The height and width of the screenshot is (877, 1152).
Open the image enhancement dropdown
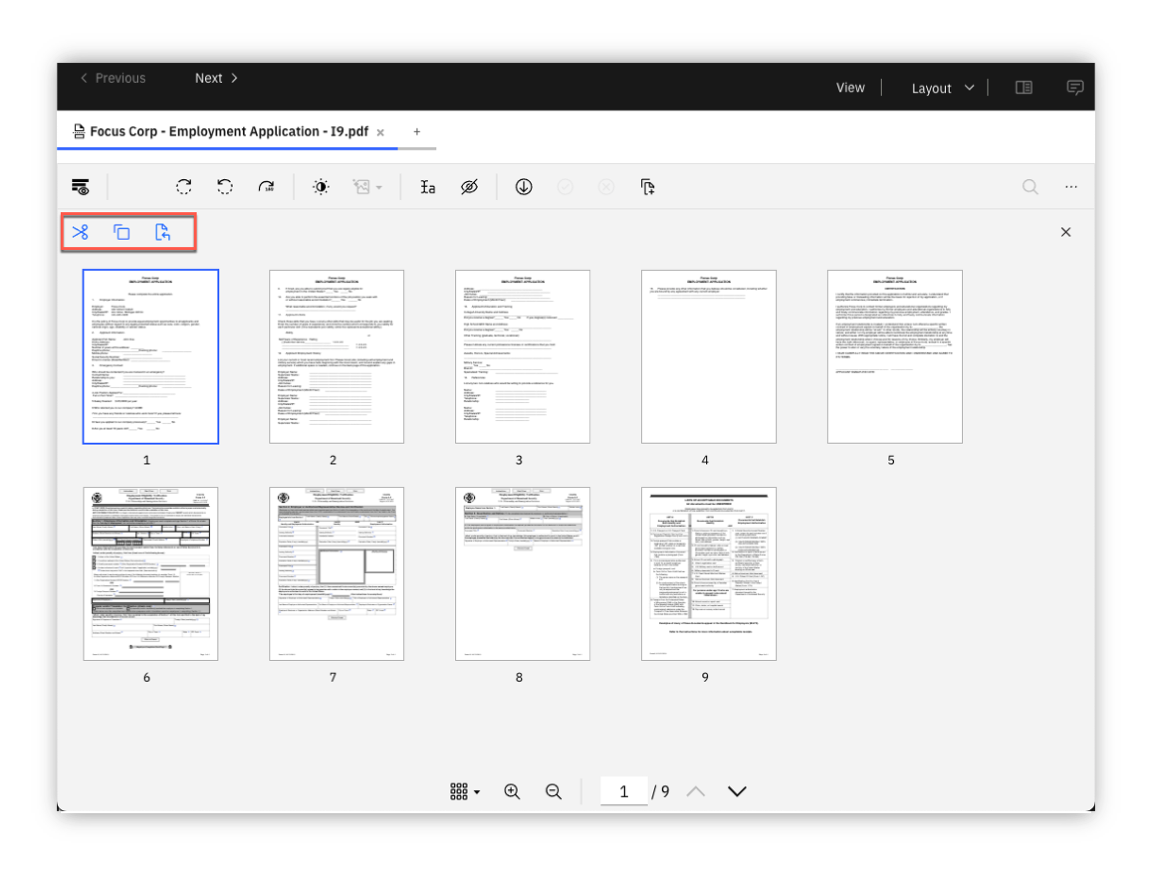pos(367,187)
